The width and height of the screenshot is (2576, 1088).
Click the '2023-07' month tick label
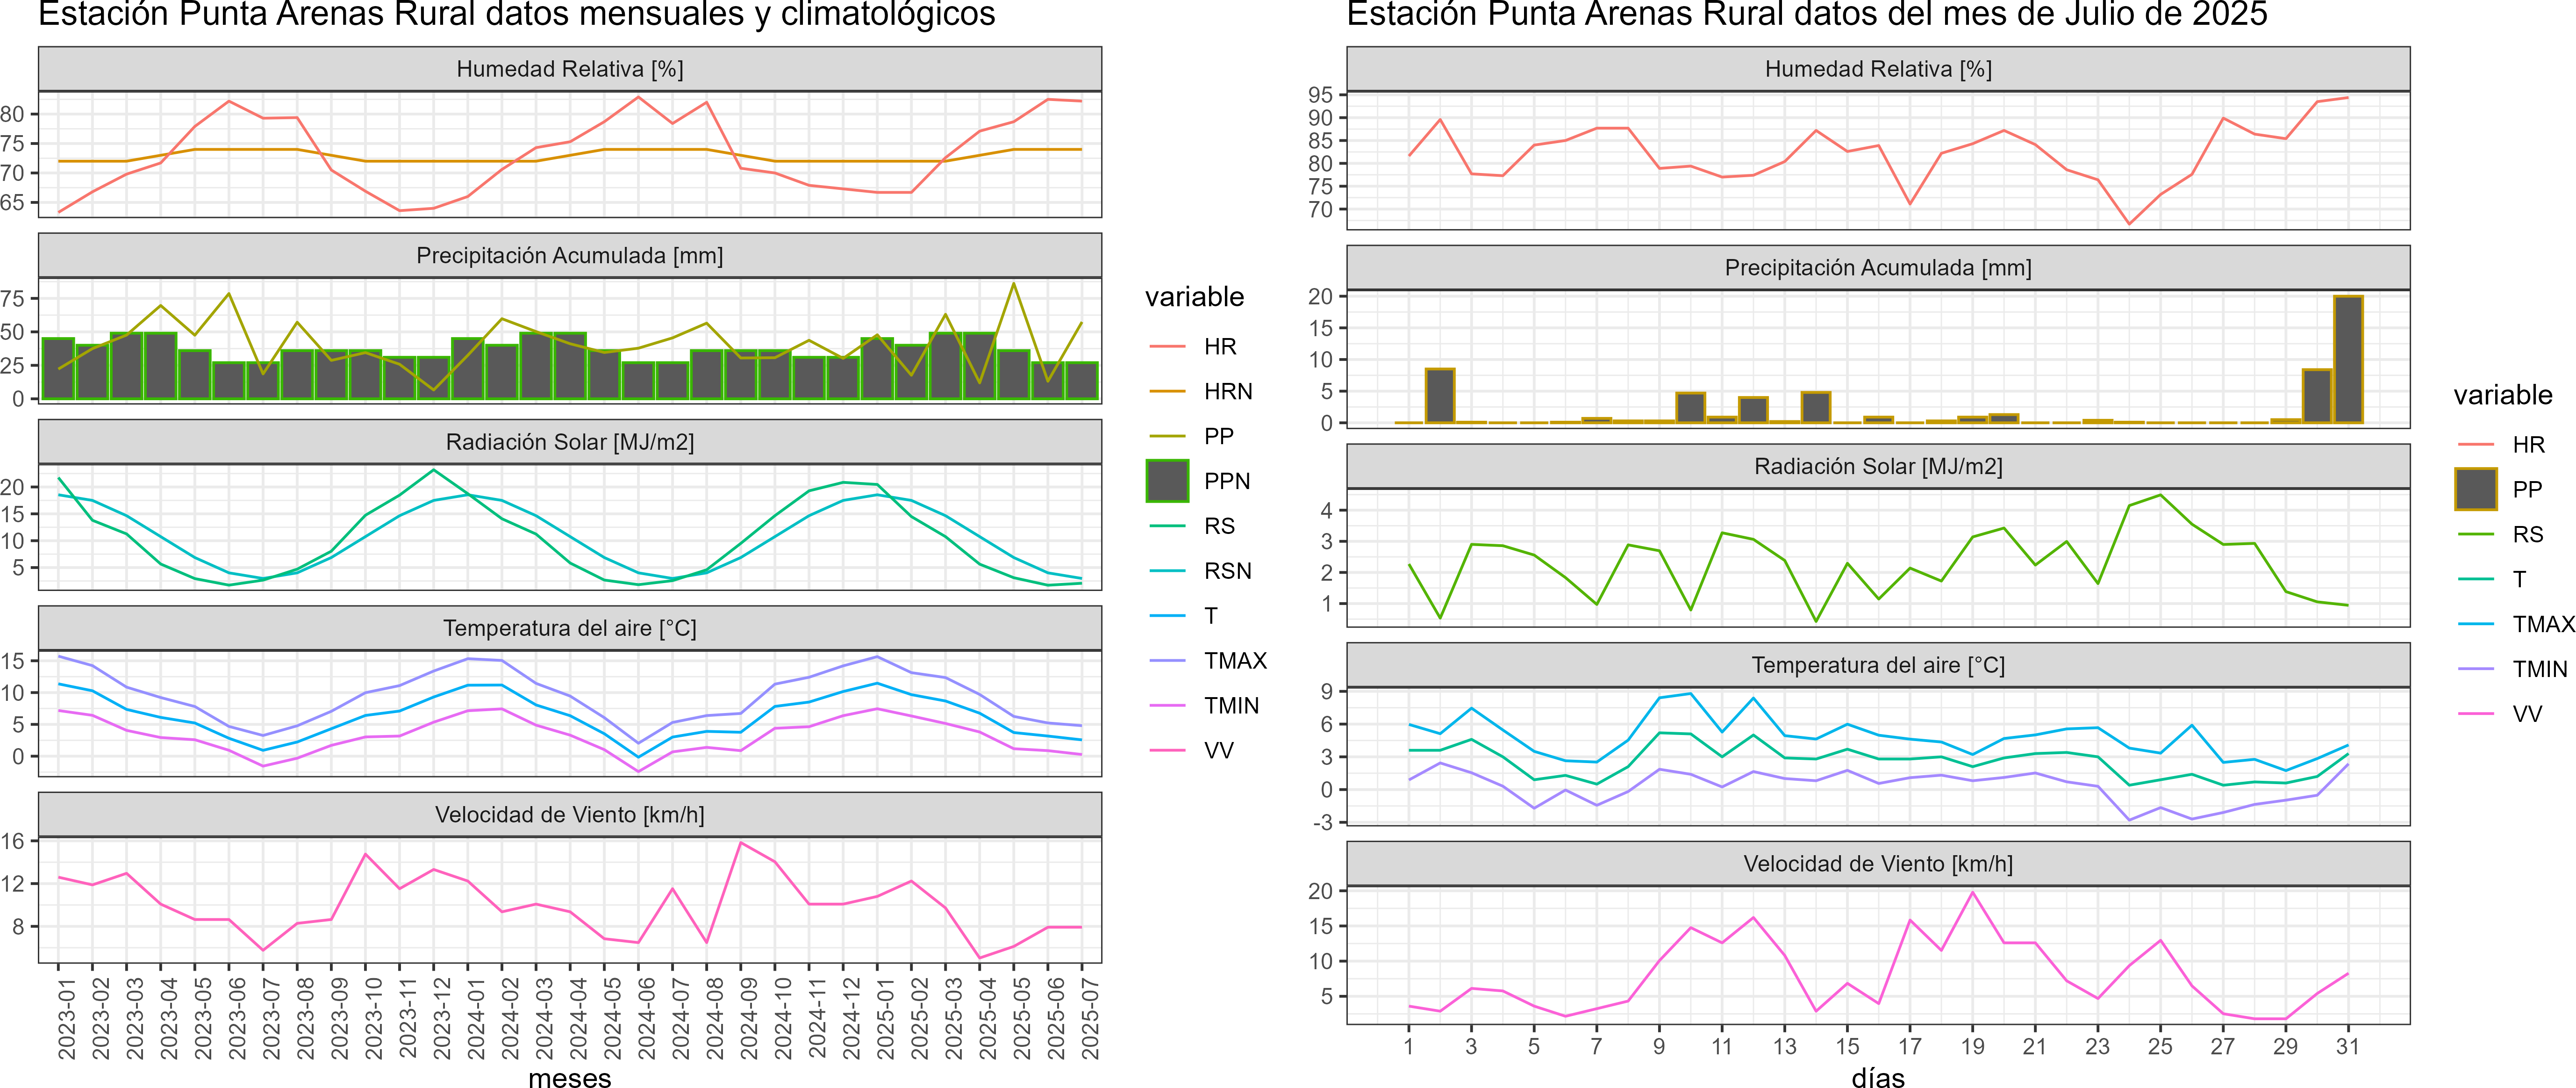(271, 1019)
